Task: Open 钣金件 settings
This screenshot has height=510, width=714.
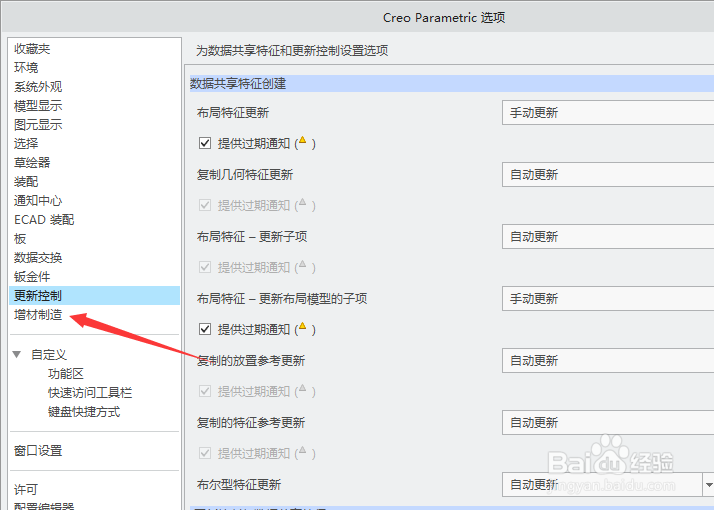Action: (32, 276)
